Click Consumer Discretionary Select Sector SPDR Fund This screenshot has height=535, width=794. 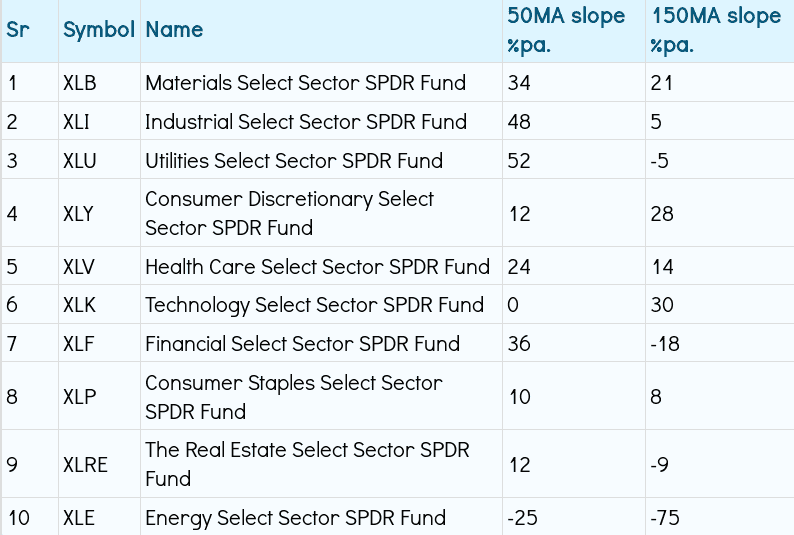pos(289,213)
